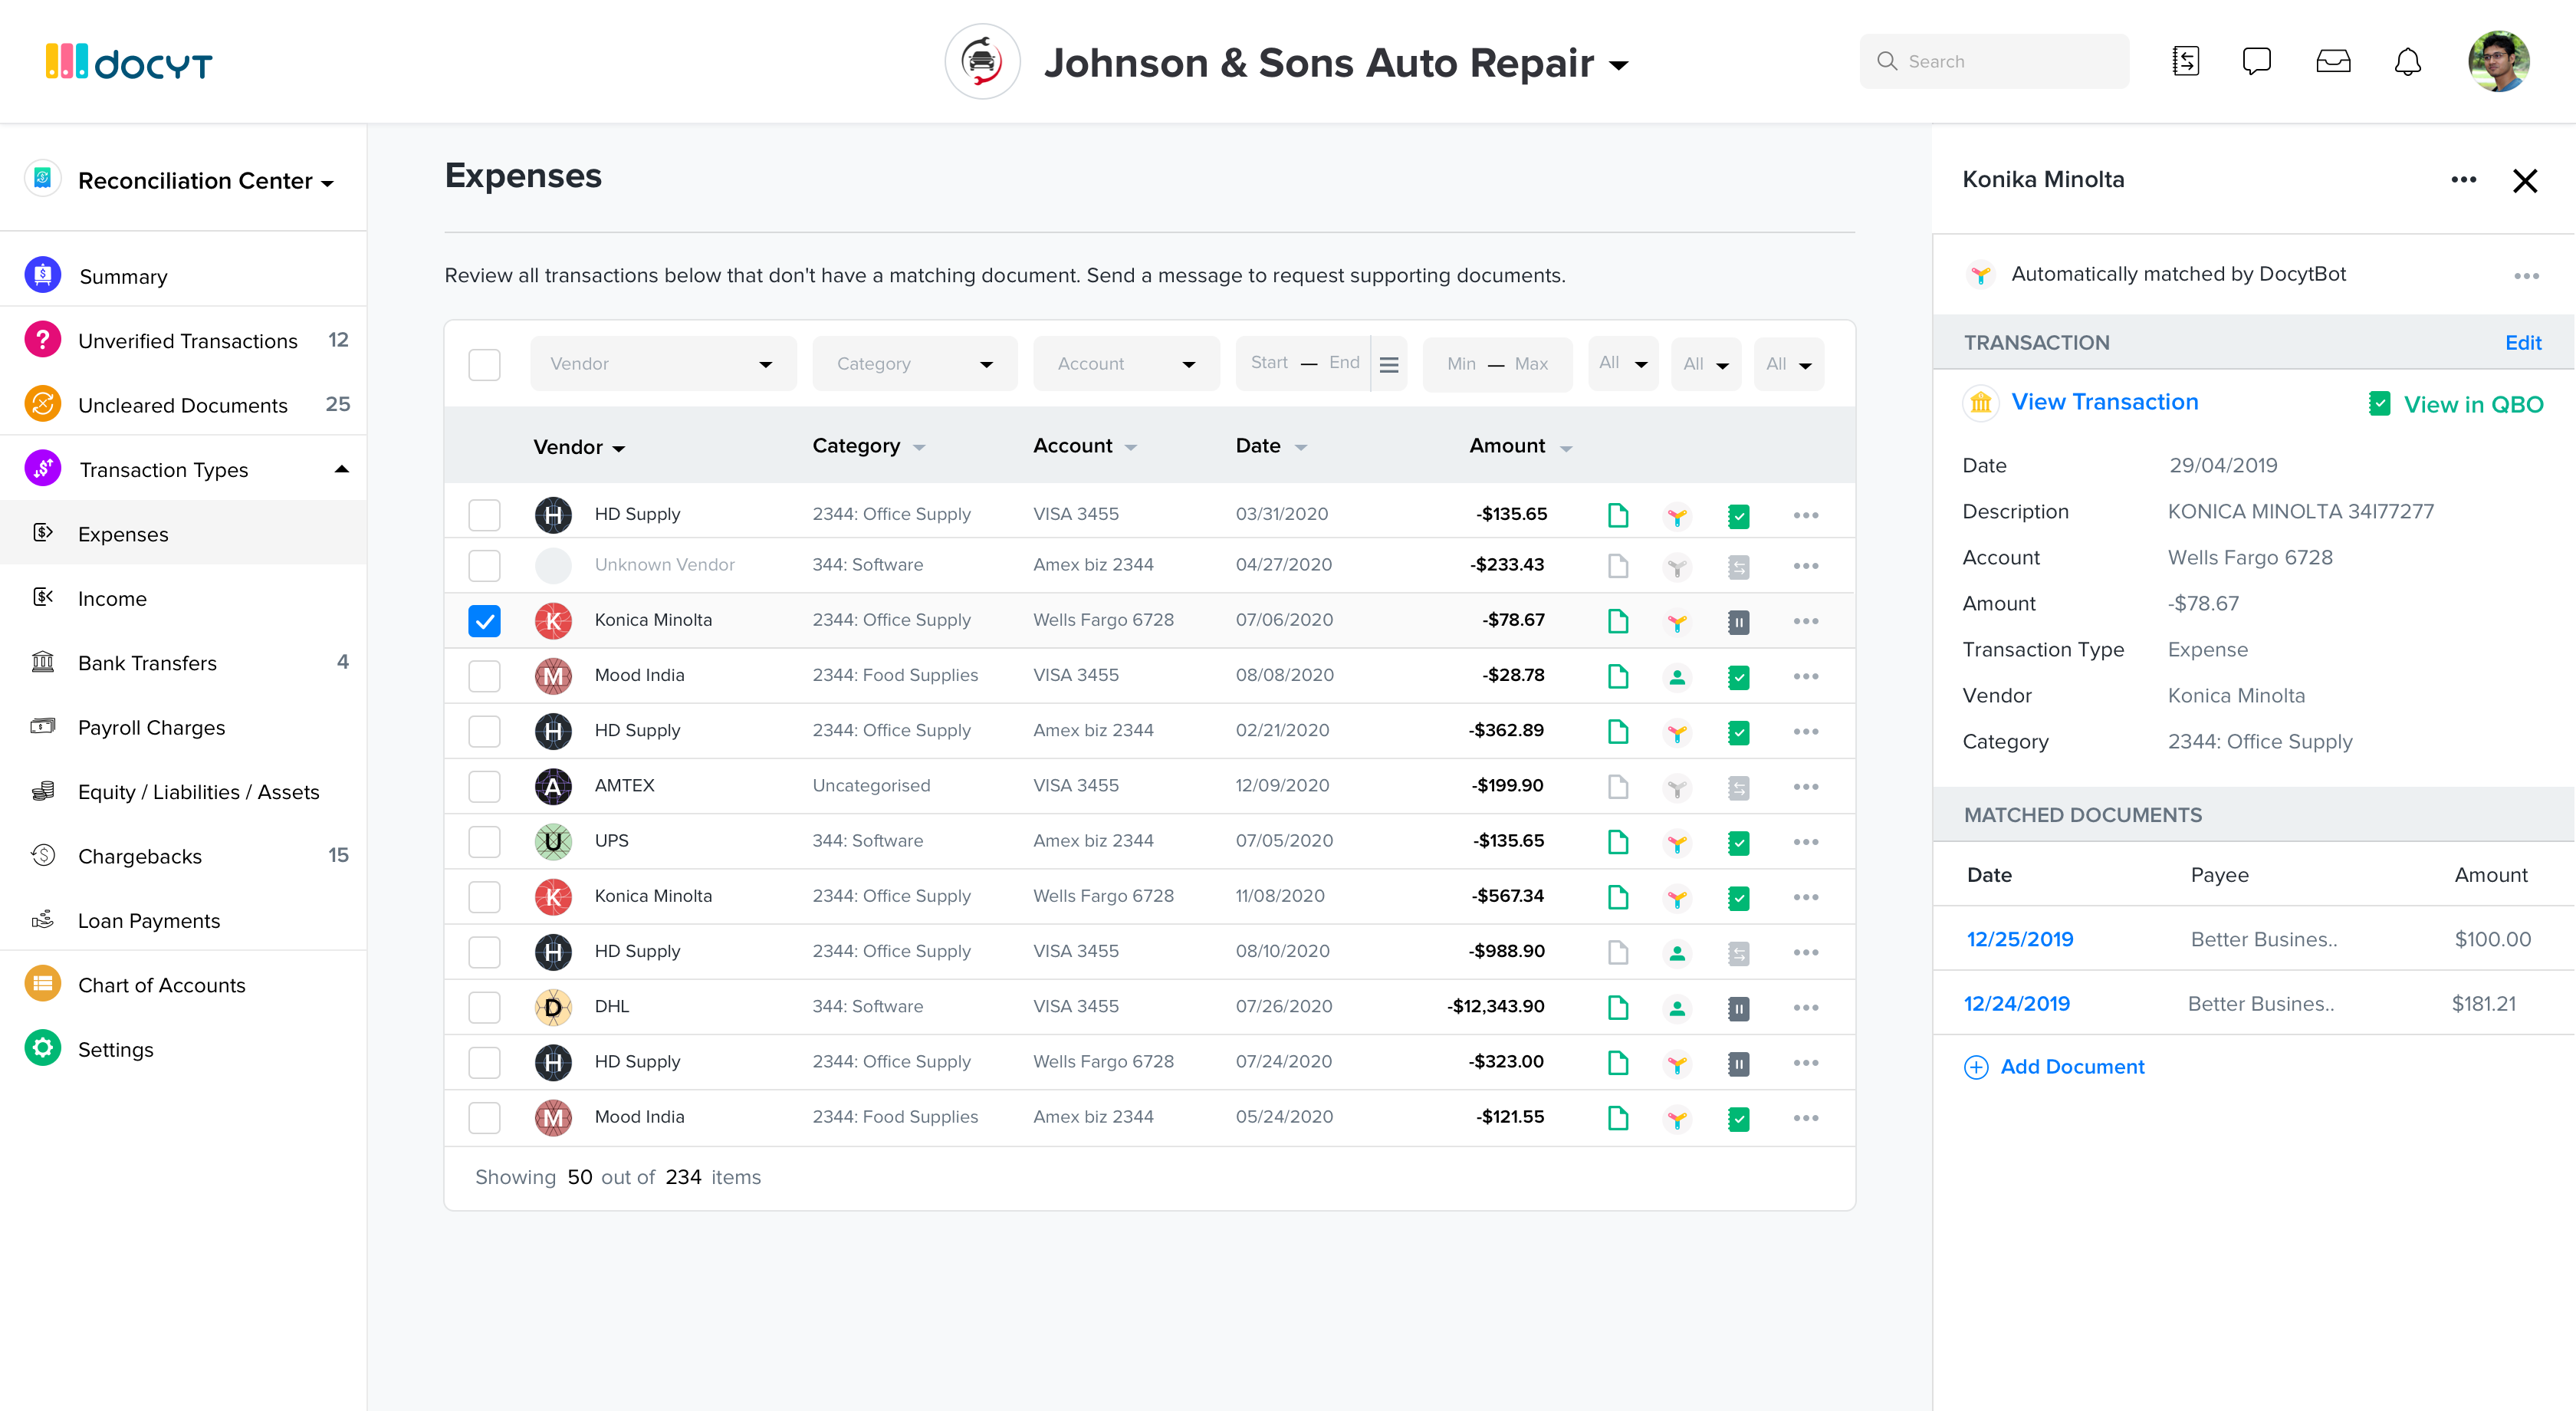The width and height of the screenshot is (2576, 1411).
Task: Collapse the Transaction Types section
Action: [x=341, y=469]
